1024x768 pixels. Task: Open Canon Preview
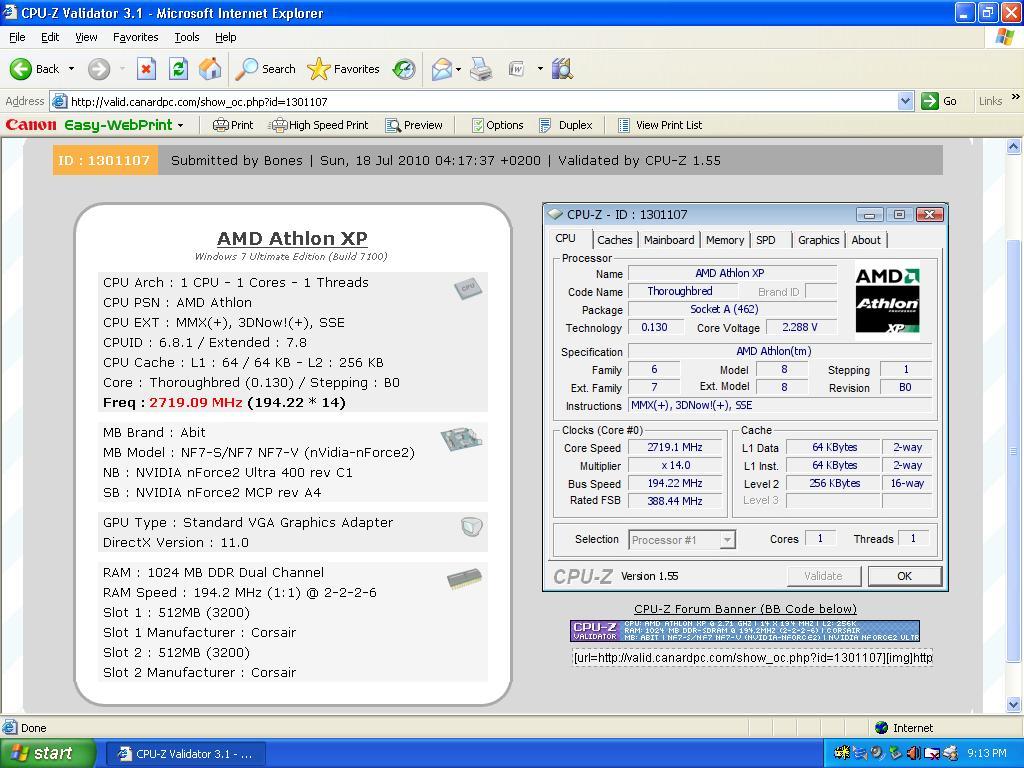pos(414,125)
